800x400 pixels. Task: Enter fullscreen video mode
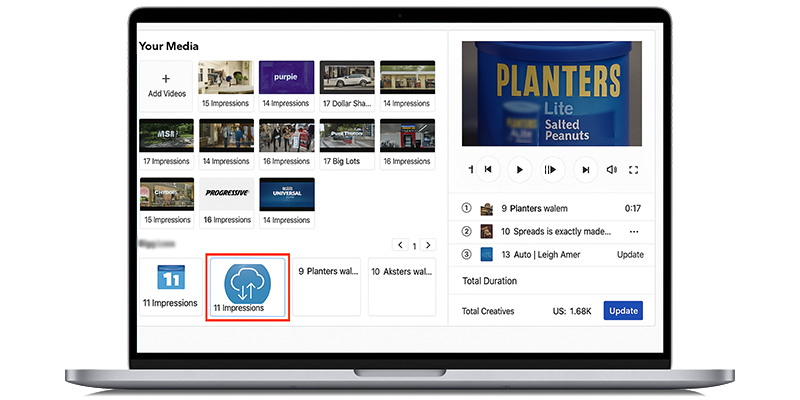pos(633,170)
